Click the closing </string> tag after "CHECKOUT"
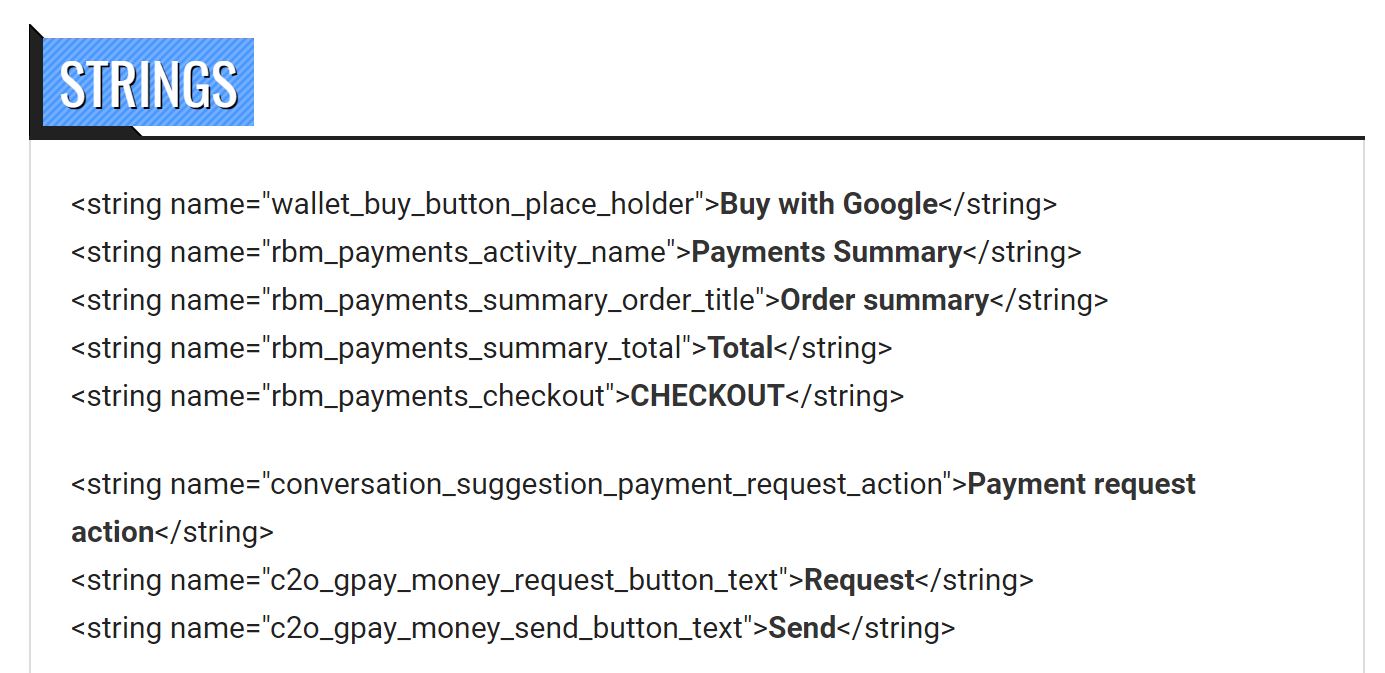Image resolution: width=1385 pixels, height=673 pixels. click(x=845, y=396)
